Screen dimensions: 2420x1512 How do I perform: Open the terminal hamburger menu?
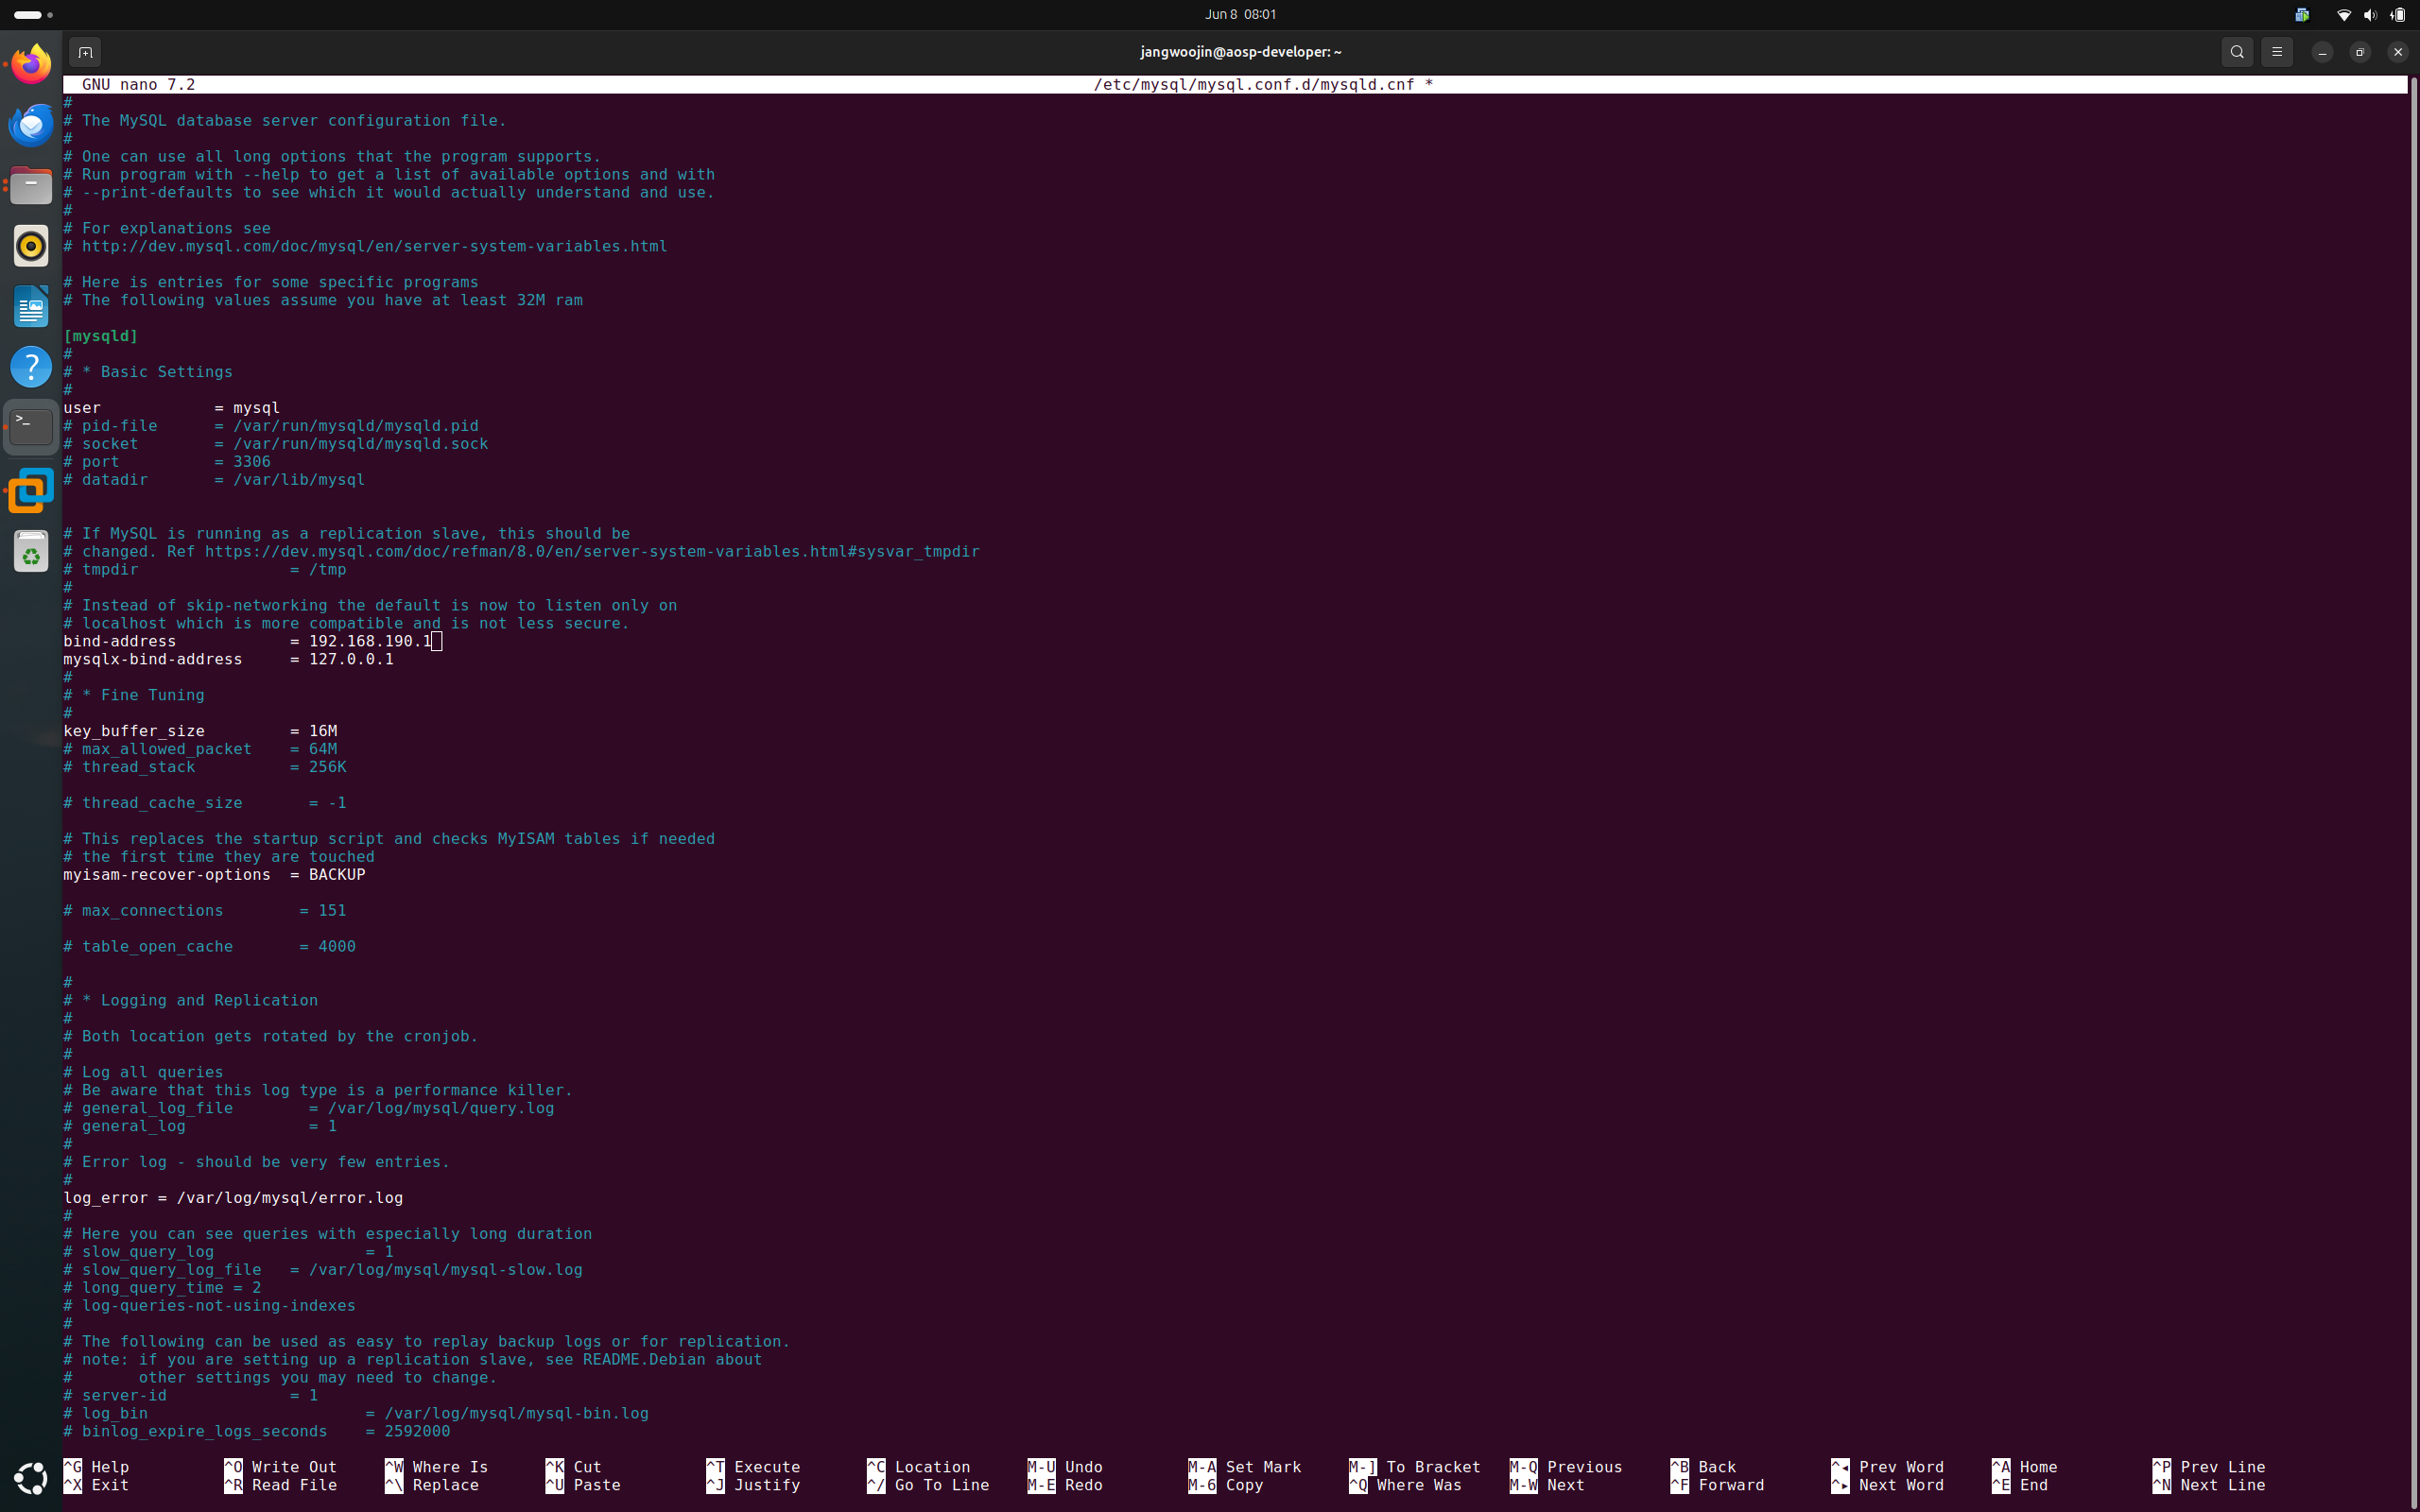coord(2277,52)
